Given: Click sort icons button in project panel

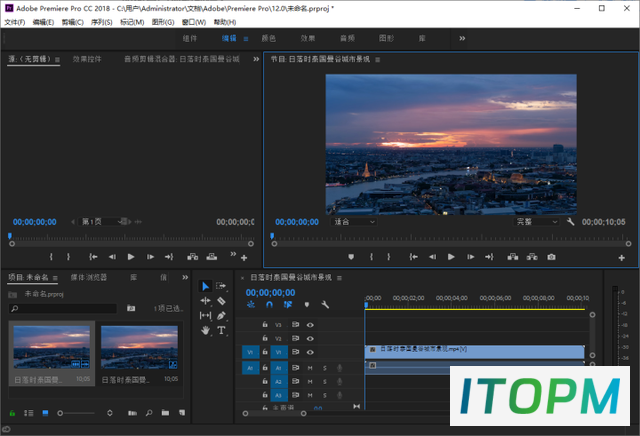Looking at the screenshot, I should (x=109, y=413).
